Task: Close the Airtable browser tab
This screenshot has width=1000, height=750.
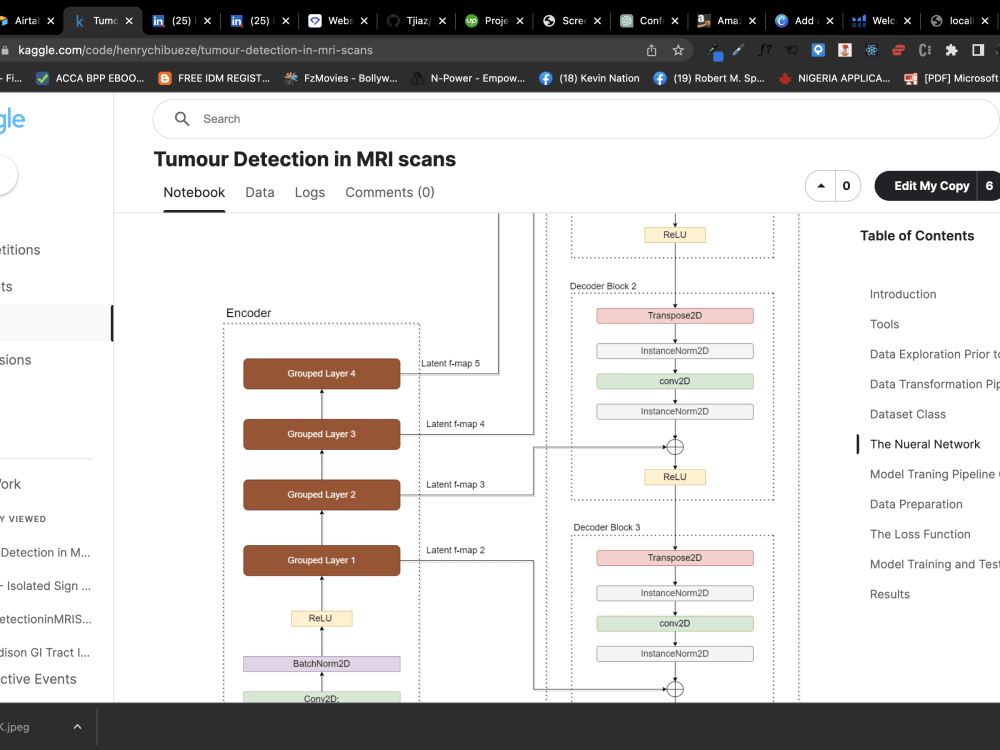Action: 50,21
